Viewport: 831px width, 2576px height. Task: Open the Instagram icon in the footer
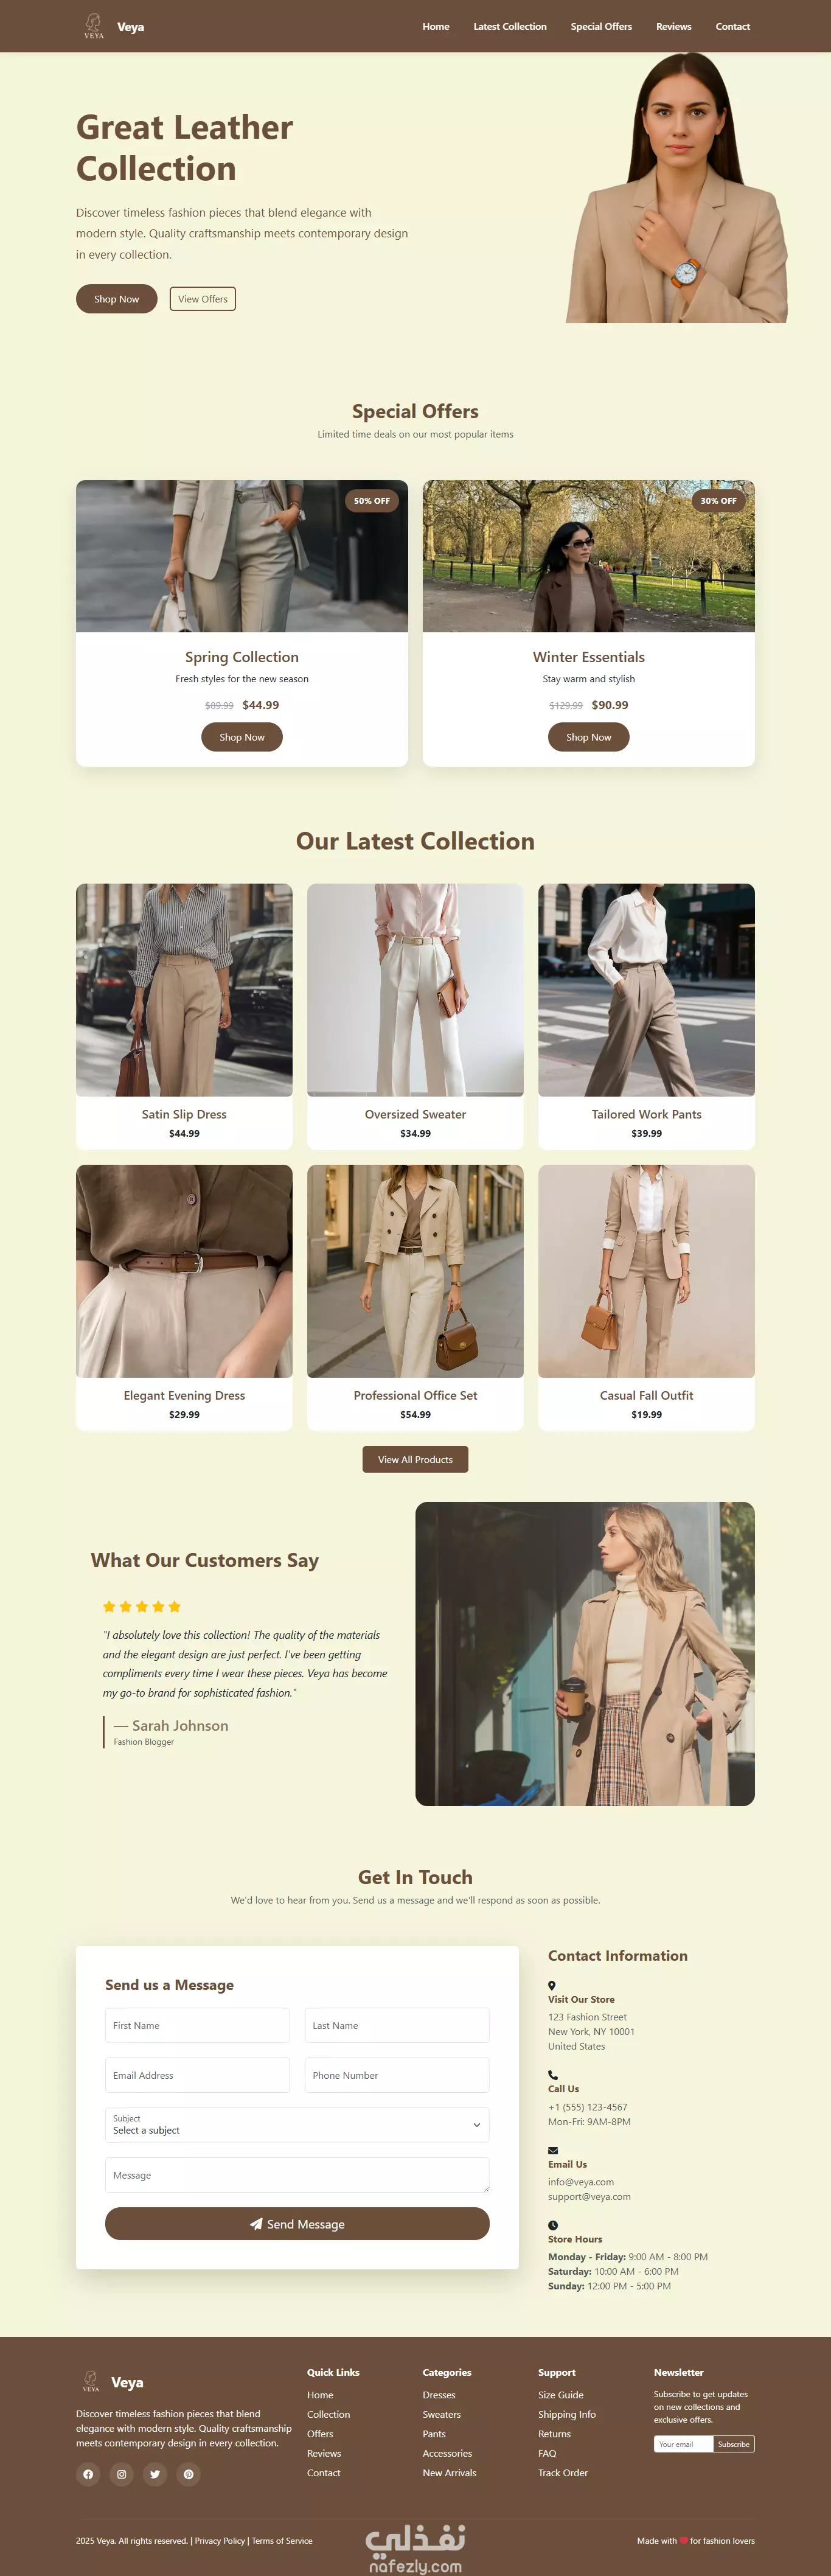pyautogui.click(x=121, y=2474)
